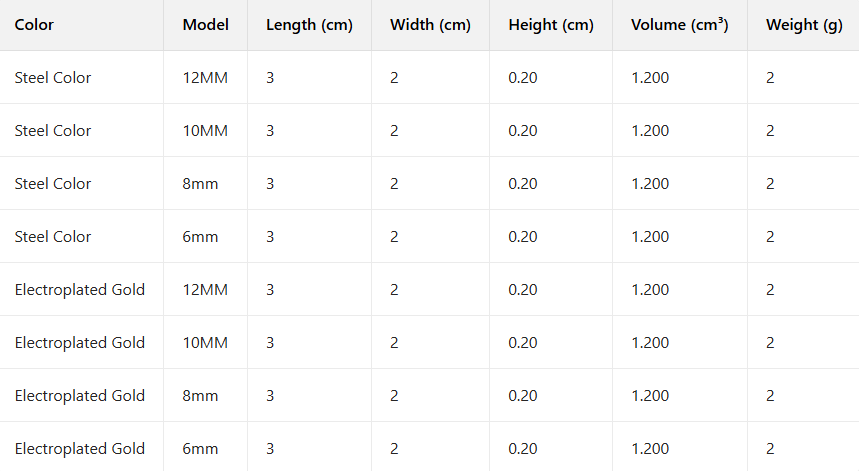
Task: Select 6mm model in Steel Color row
Action: 200,237
